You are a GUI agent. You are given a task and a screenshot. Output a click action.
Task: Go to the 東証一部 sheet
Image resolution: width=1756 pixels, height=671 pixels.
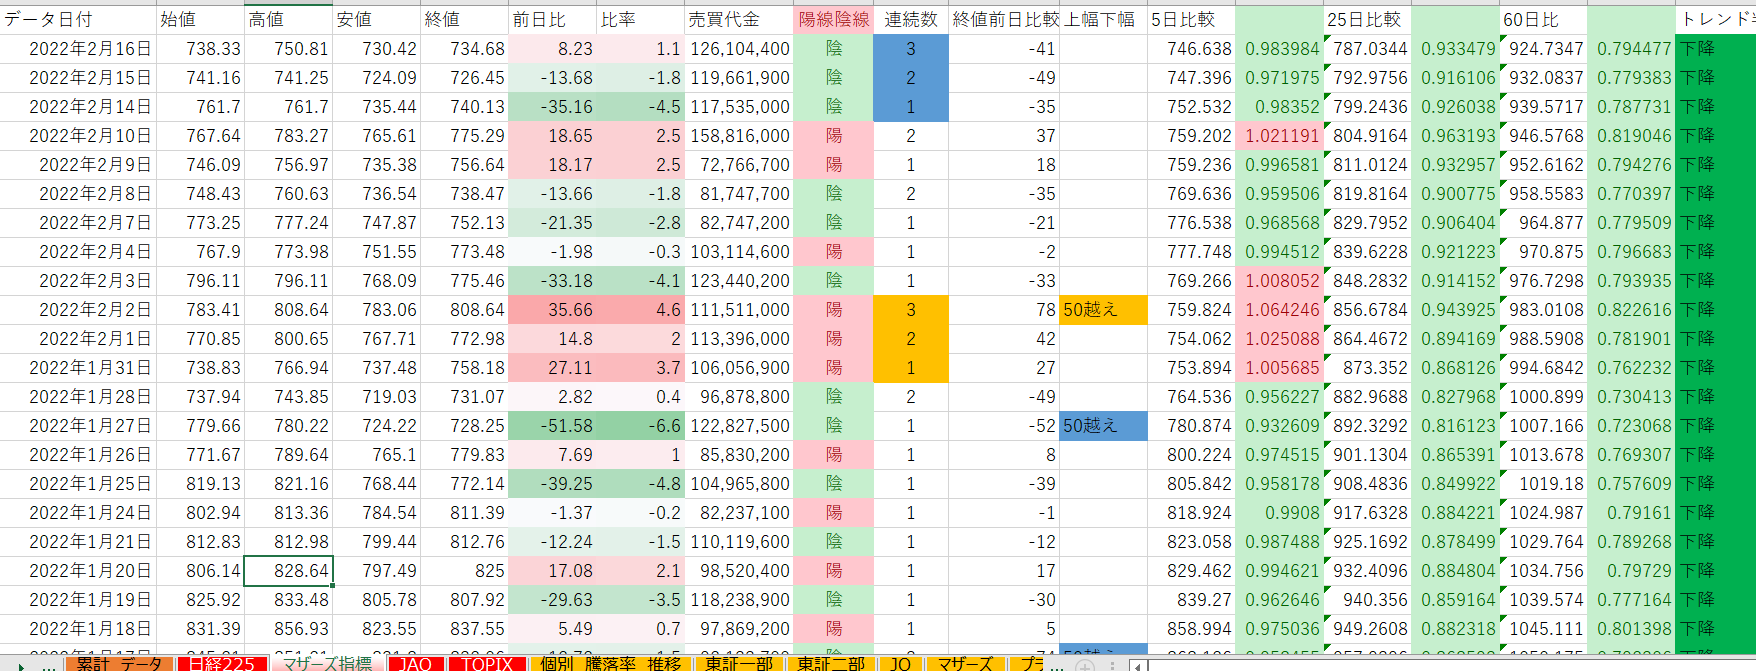[x=738, y=664]
